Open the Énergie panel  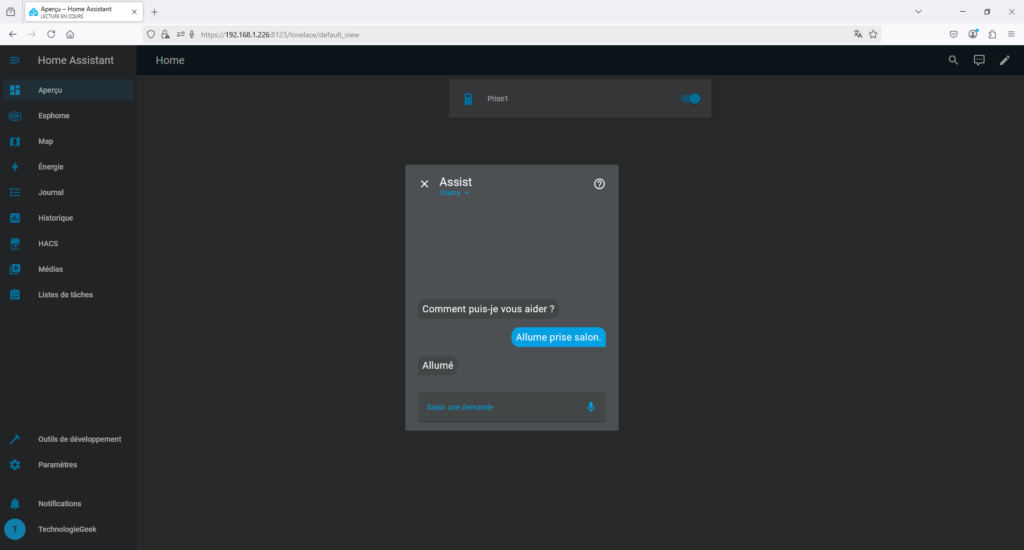(x=68, y=167)
